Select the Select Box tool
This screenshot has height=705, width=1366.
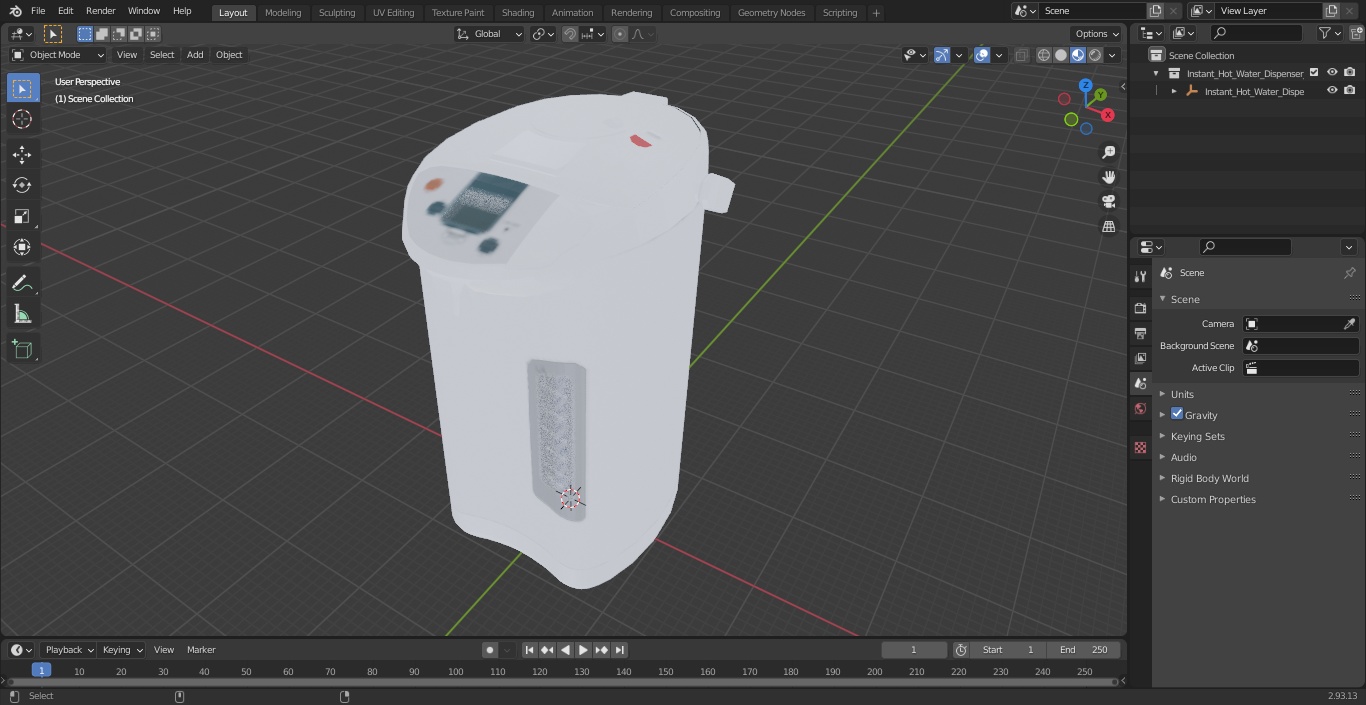pyautogui.click(x=22, y=88)
